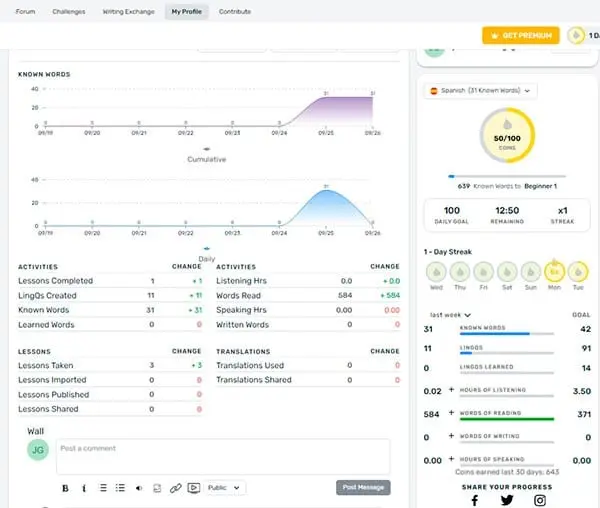Open the Contribute tab
Image resolution: width=600 pixels, height=508 pixels.
pos(235,11)
